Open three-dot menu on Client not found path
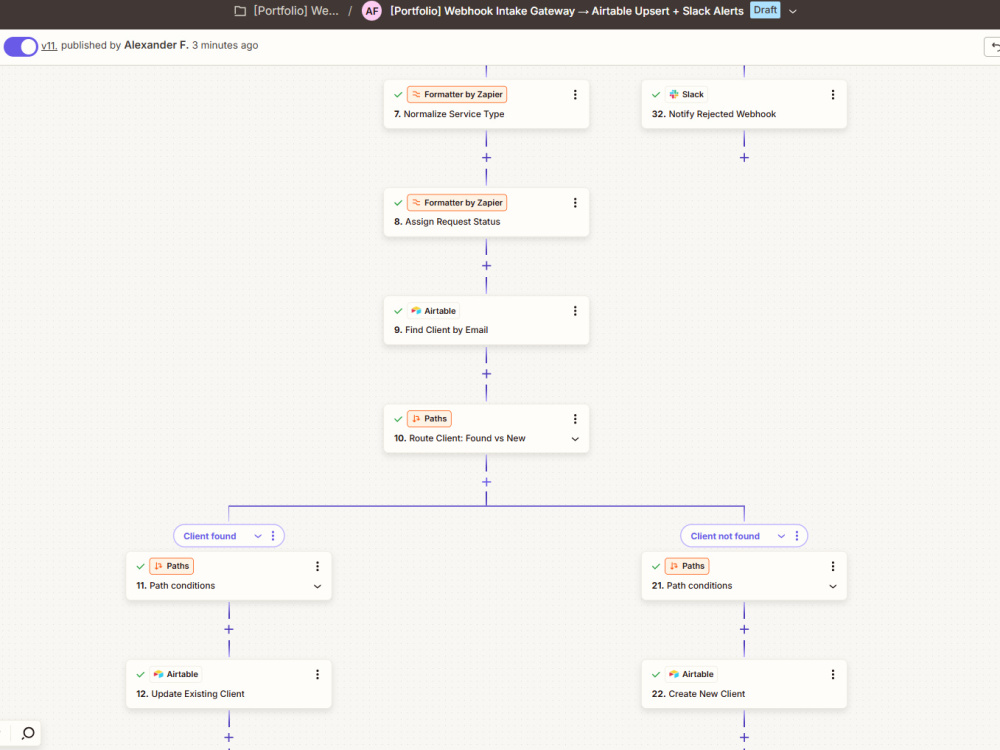The image size is (1000, 750). [x=797, y=536]
